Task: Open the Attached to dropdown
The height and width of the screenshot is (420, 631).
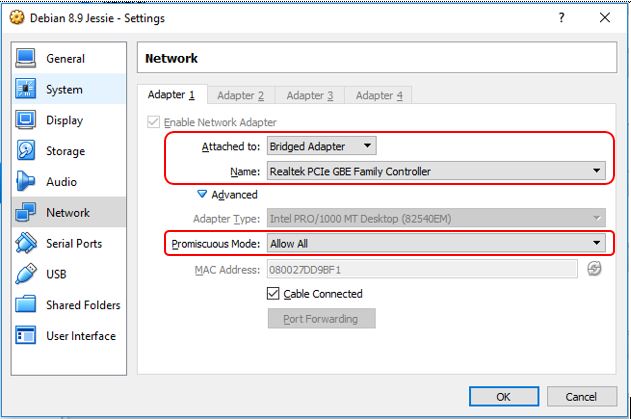Action: click(x=321, y=146)
